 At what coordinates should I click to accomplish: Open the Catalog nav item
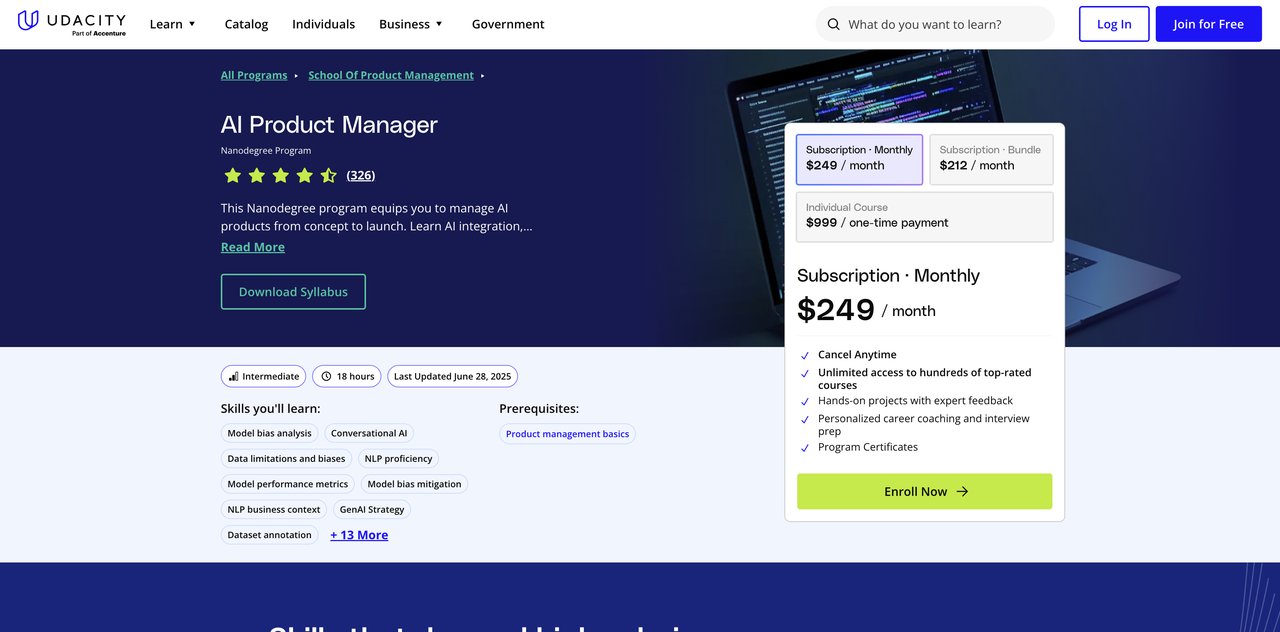[246, 24]
